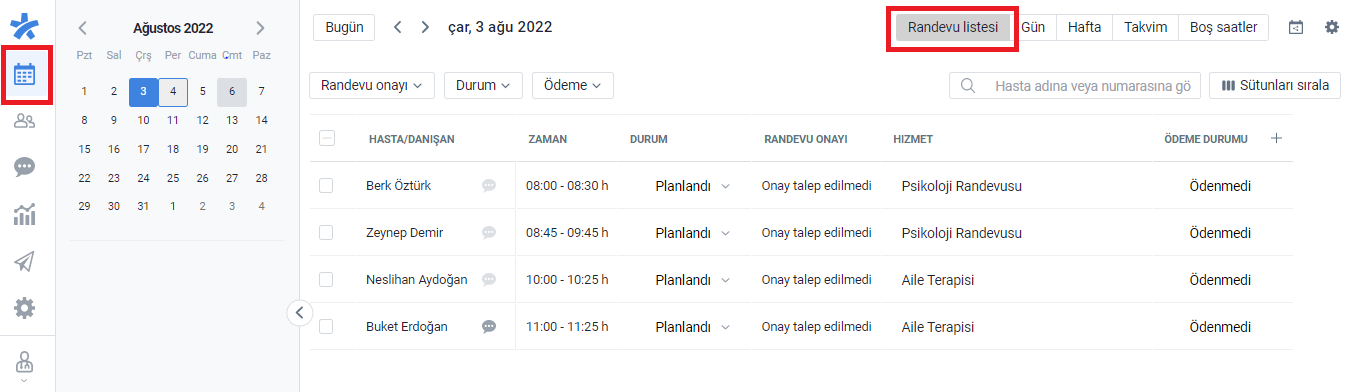The width and height of the screenshot is (1350, 392).
Task: Tick the checkbox for Zeynep Demir
Action: click(x=326, y=232)
